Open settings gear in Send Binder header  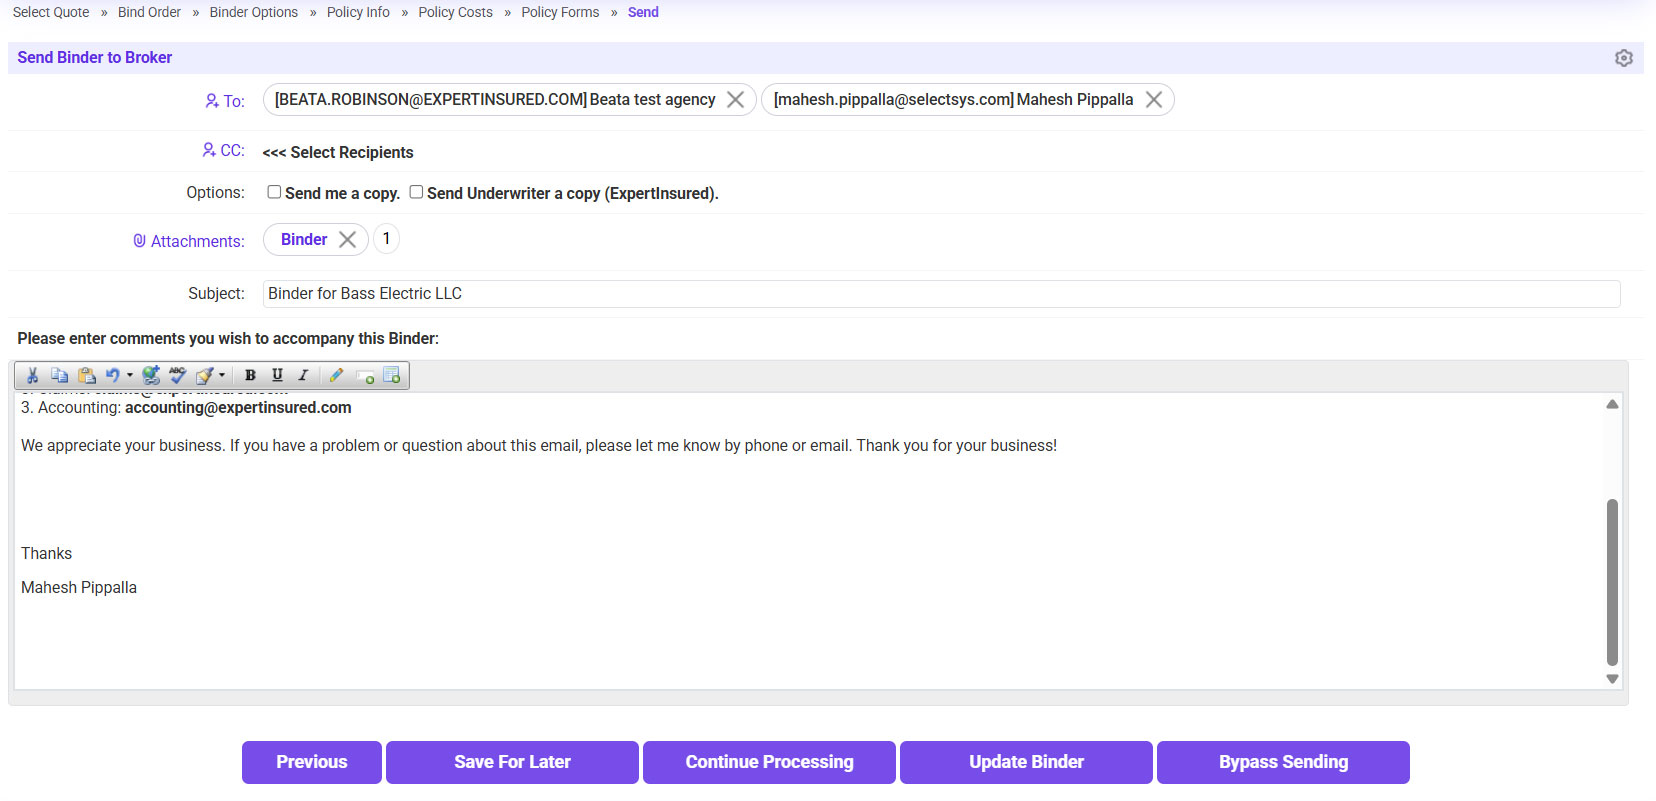click(1623, 58)
